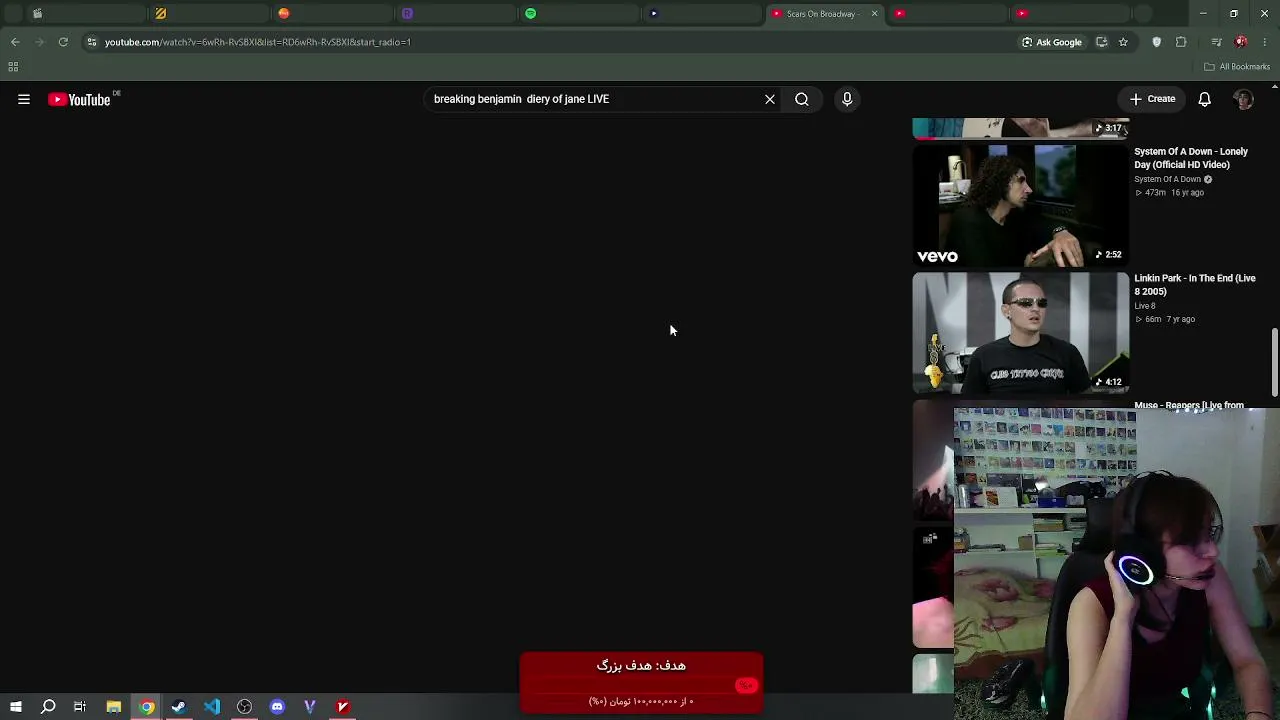Clear the search box with the X
This screenshot has width=1280, height=720.
(770, 99)
